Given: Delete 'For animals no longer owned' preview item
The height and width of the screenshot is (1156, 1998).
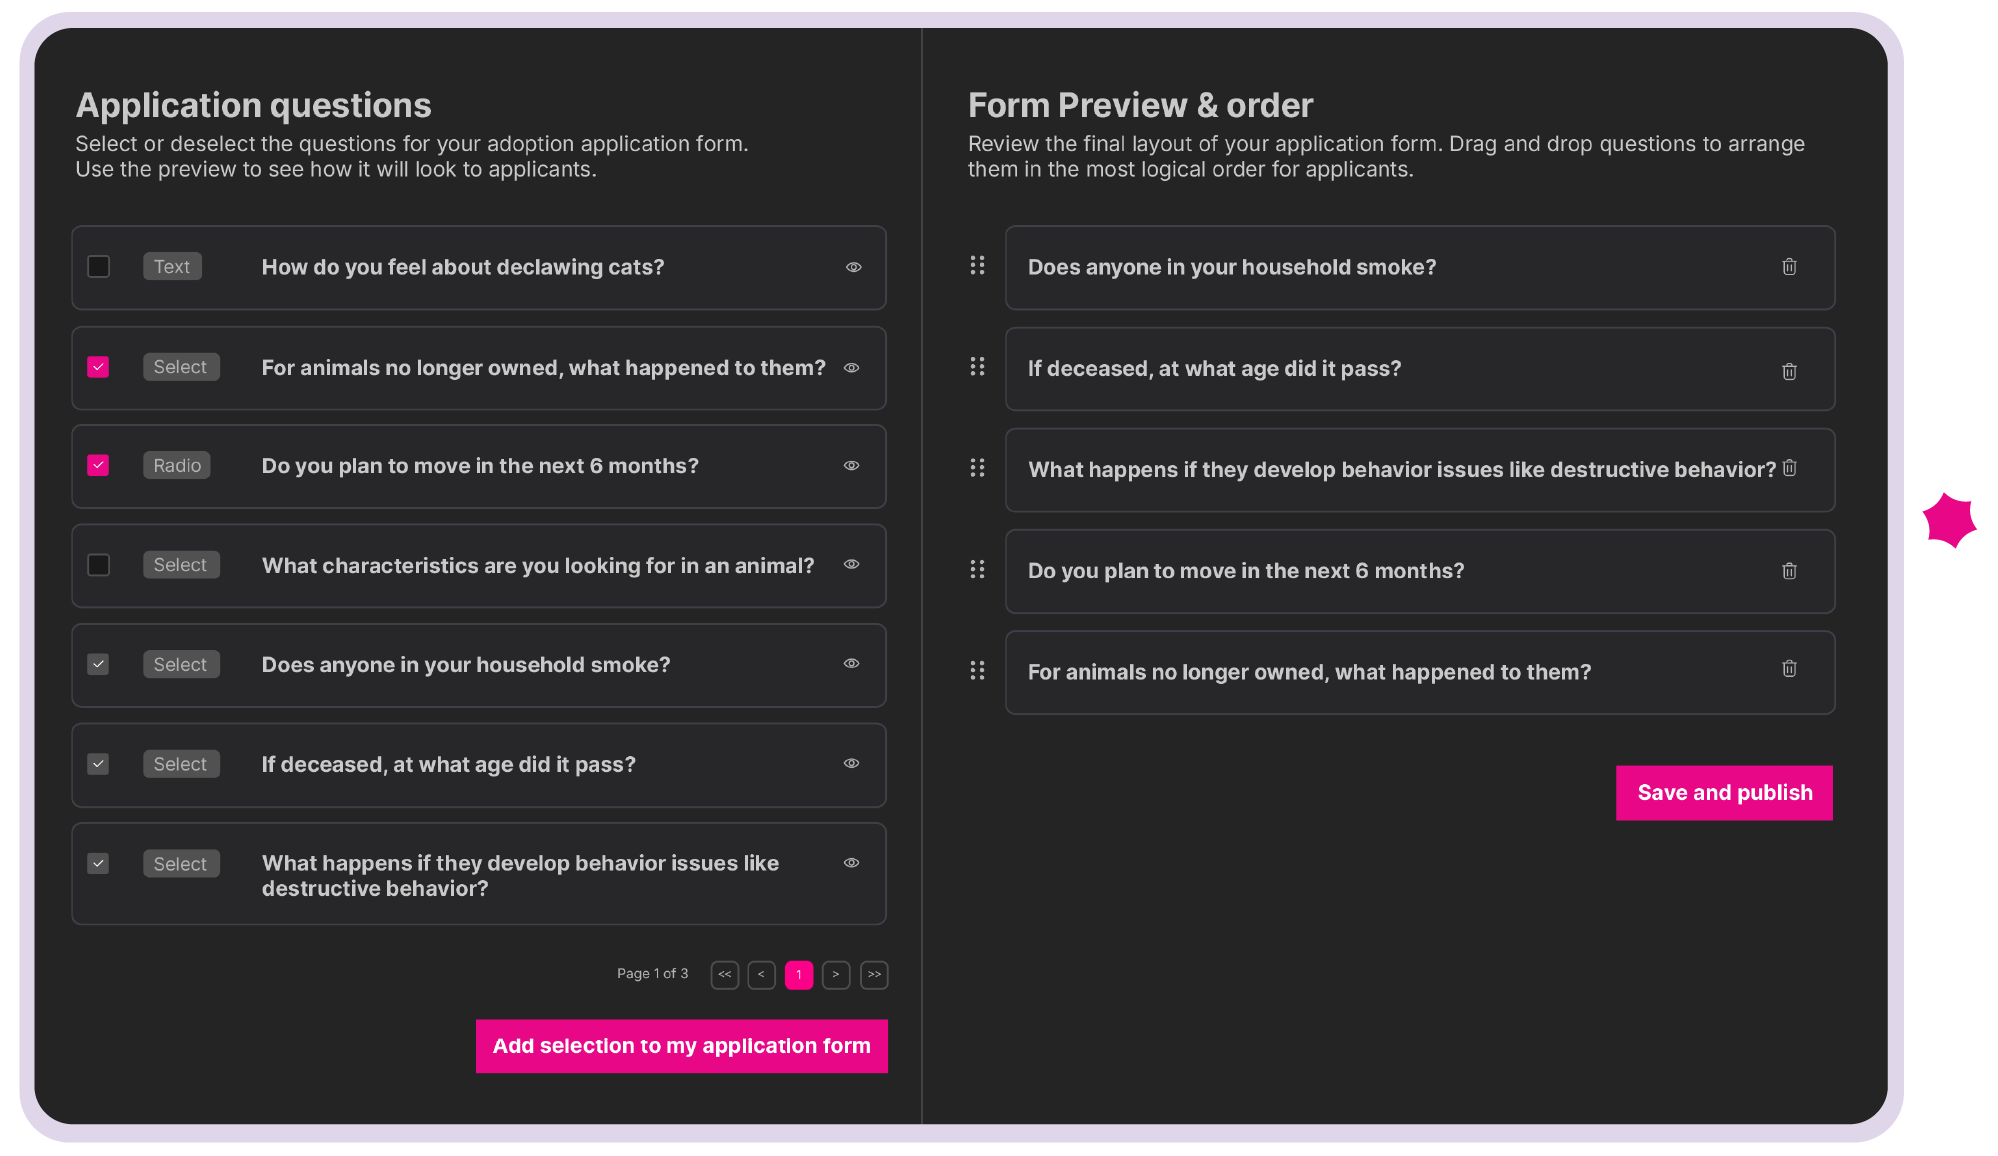Looking at the screenshot, I should (1789, 669).
